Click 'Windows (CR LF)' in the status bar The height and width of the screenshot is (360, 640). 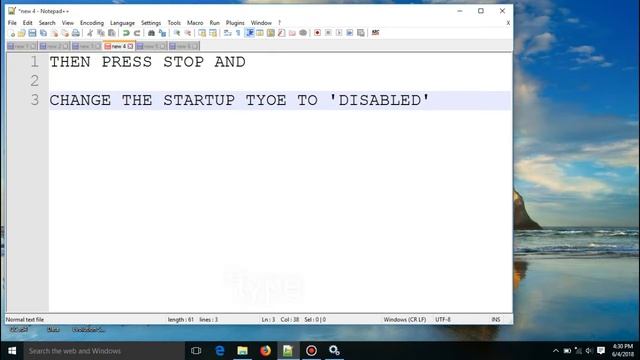404,320
